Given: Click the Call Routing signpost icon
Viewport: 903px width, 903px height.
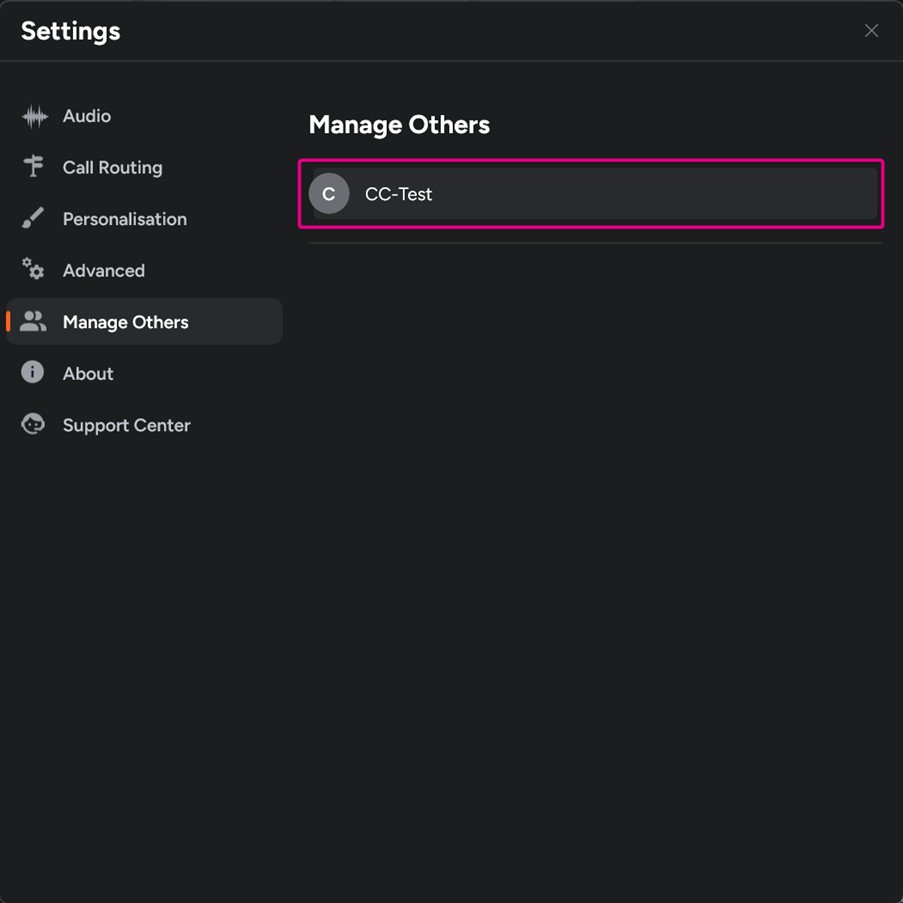Looking at the screenshot, I should 33,167.
